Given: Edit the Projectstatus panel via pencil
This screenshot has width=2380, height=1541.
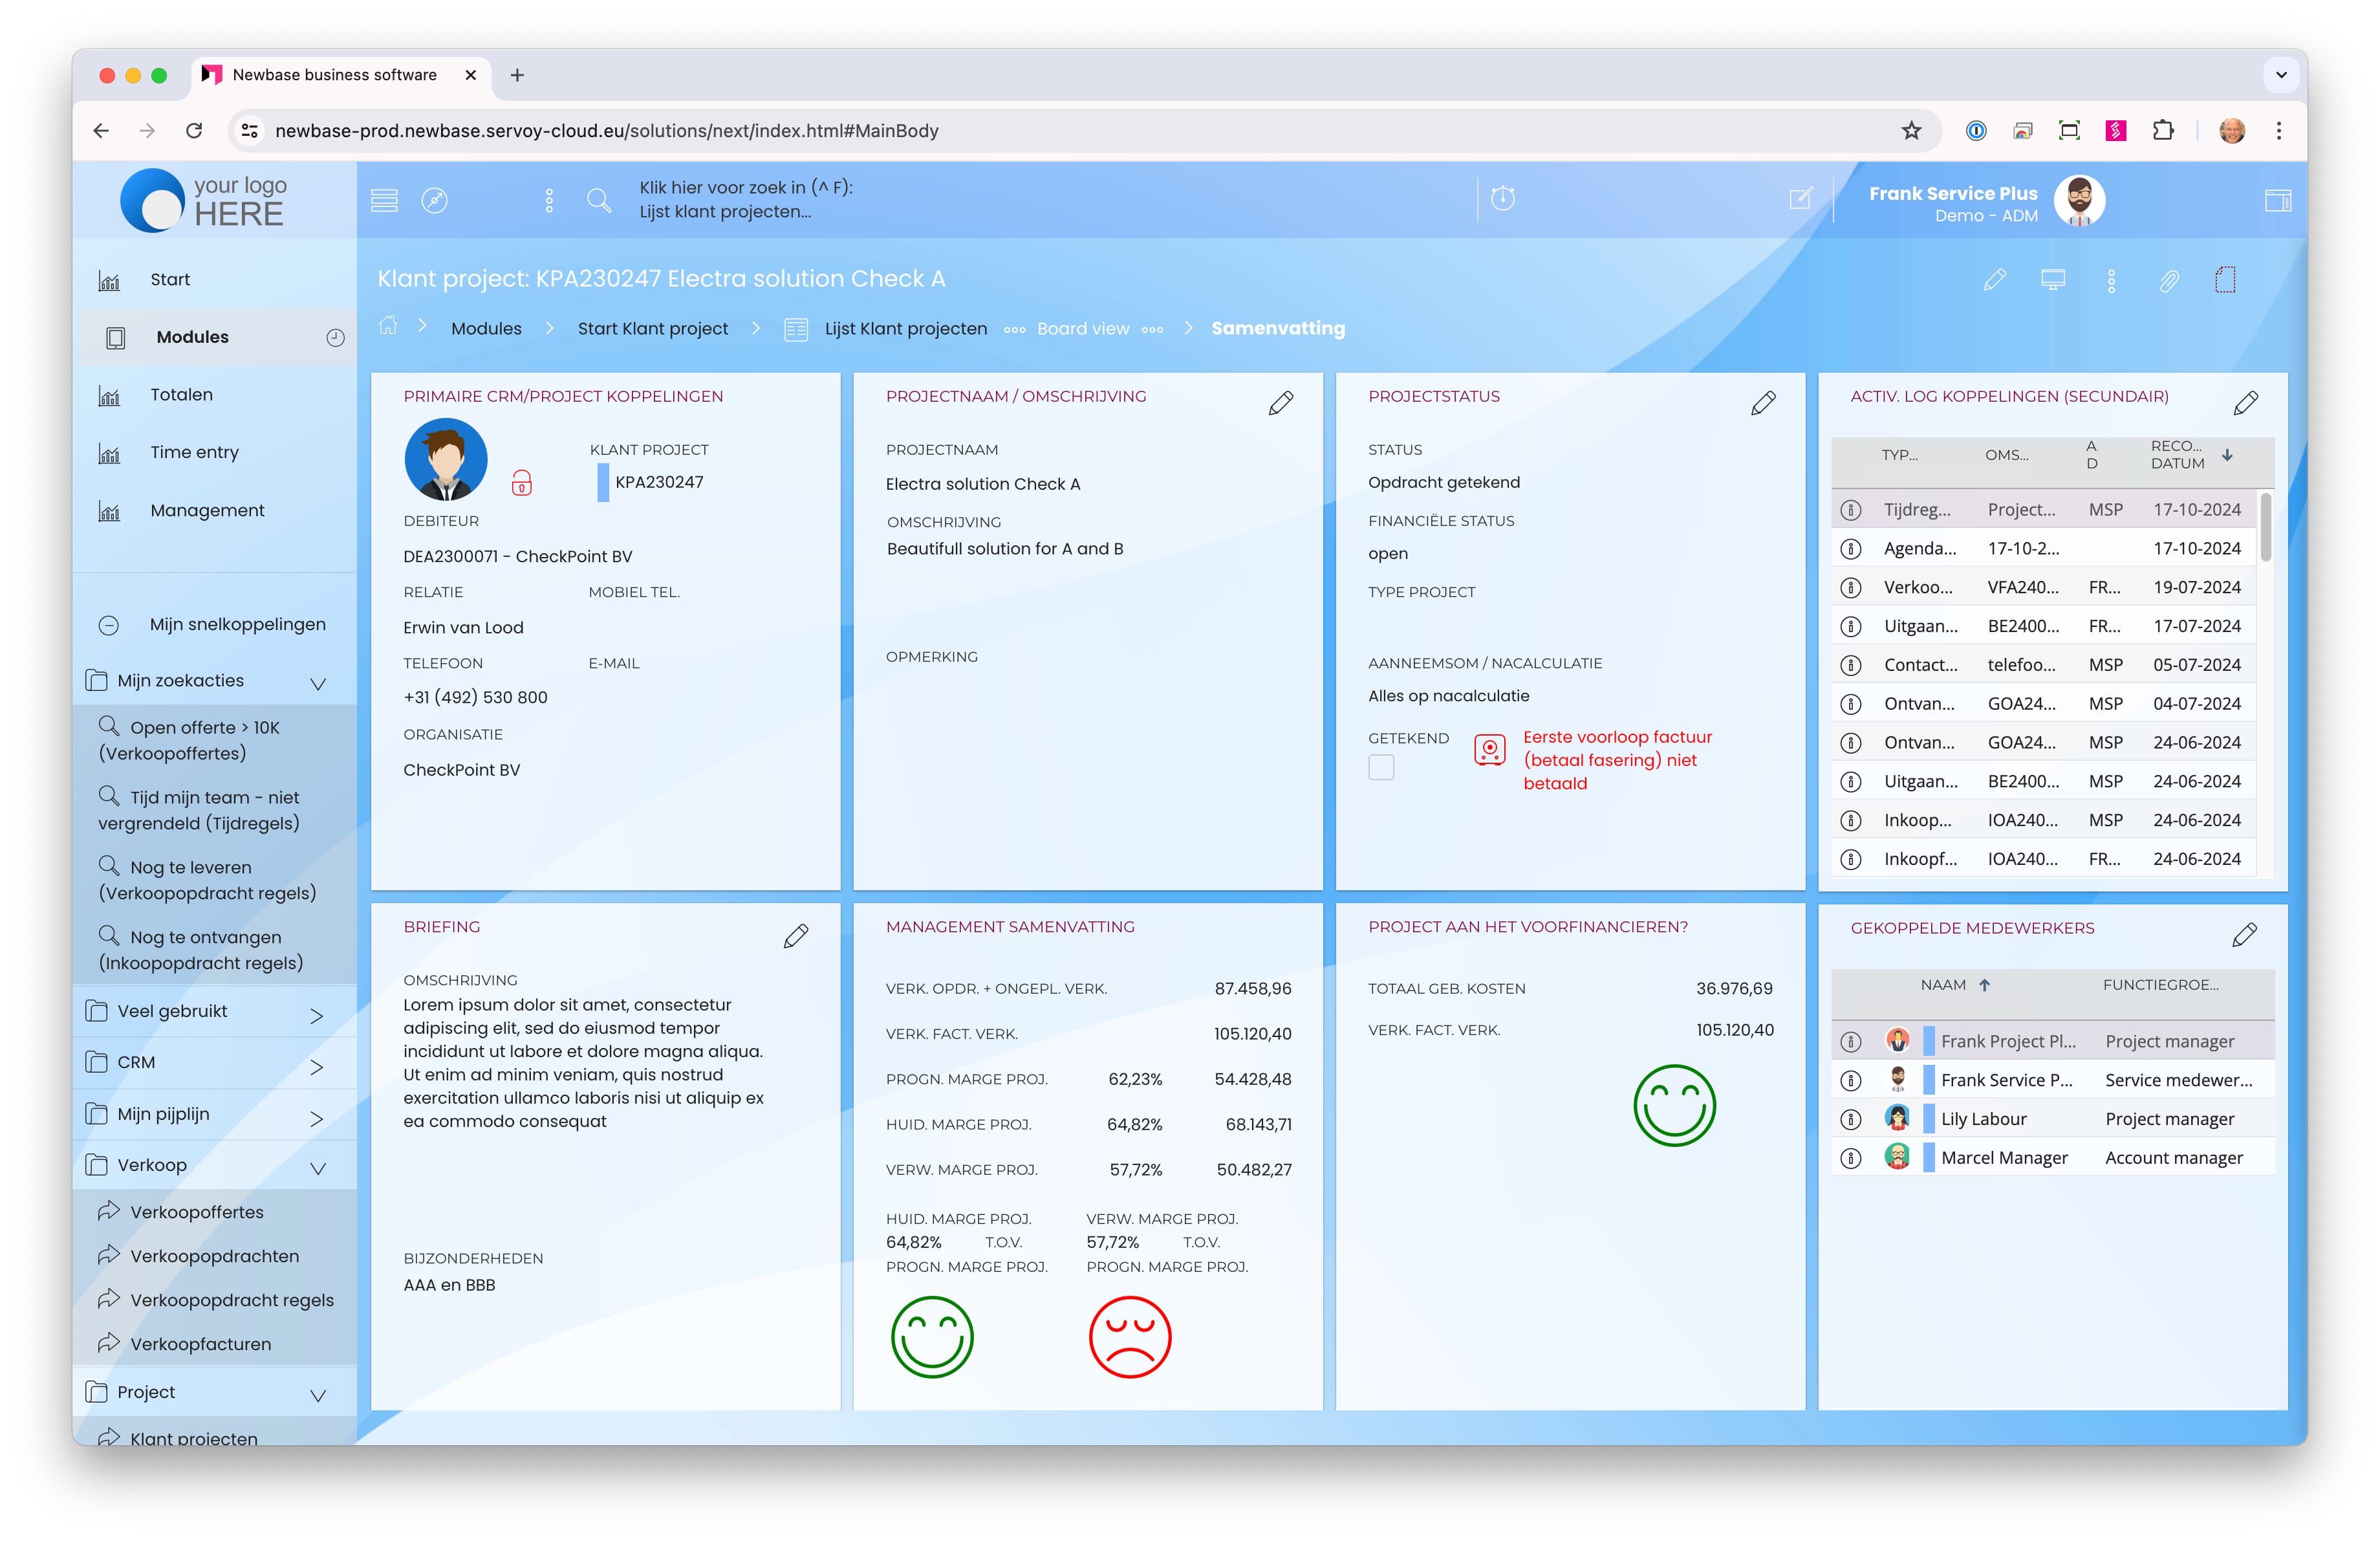Looking at the screenshot, I should (1763, 403).
